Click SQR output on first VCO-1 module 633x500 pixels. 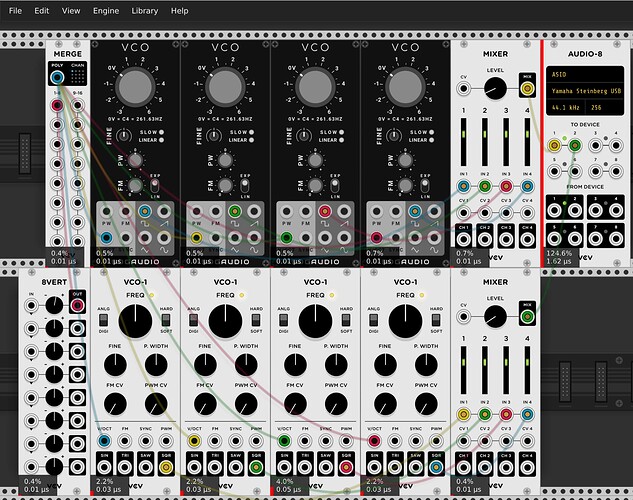point(166,468)
